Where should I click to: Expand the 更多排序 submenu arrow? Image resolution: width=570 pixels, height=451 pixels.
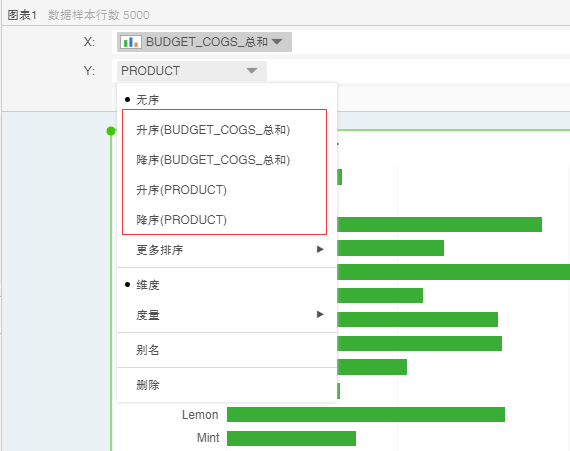[320, 249]
